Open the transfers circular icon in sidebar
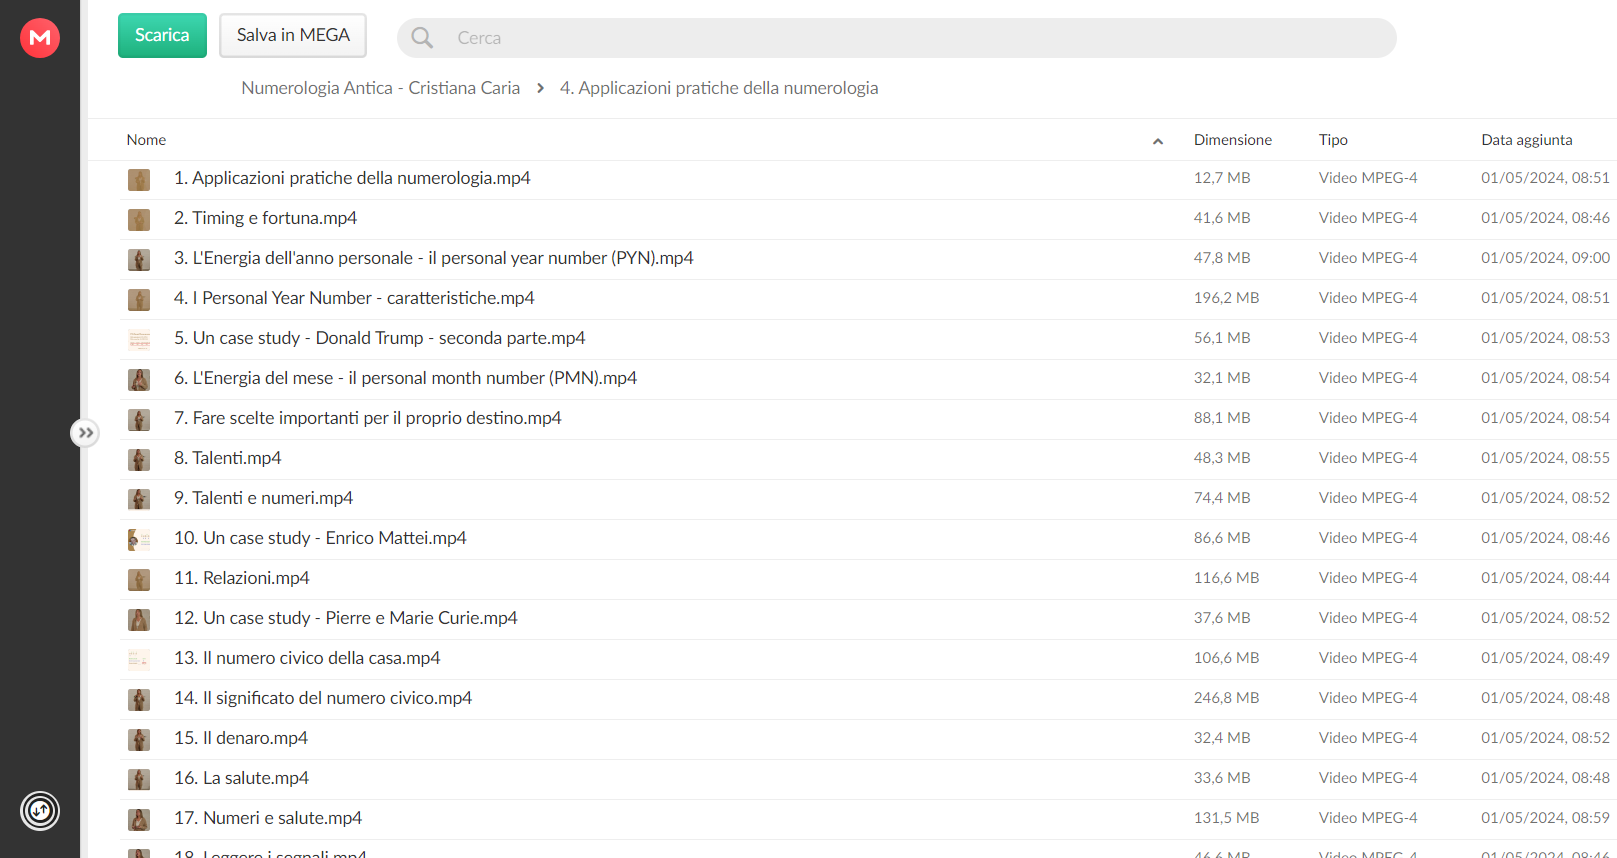The image size is (1617, 858). (40, 811)
